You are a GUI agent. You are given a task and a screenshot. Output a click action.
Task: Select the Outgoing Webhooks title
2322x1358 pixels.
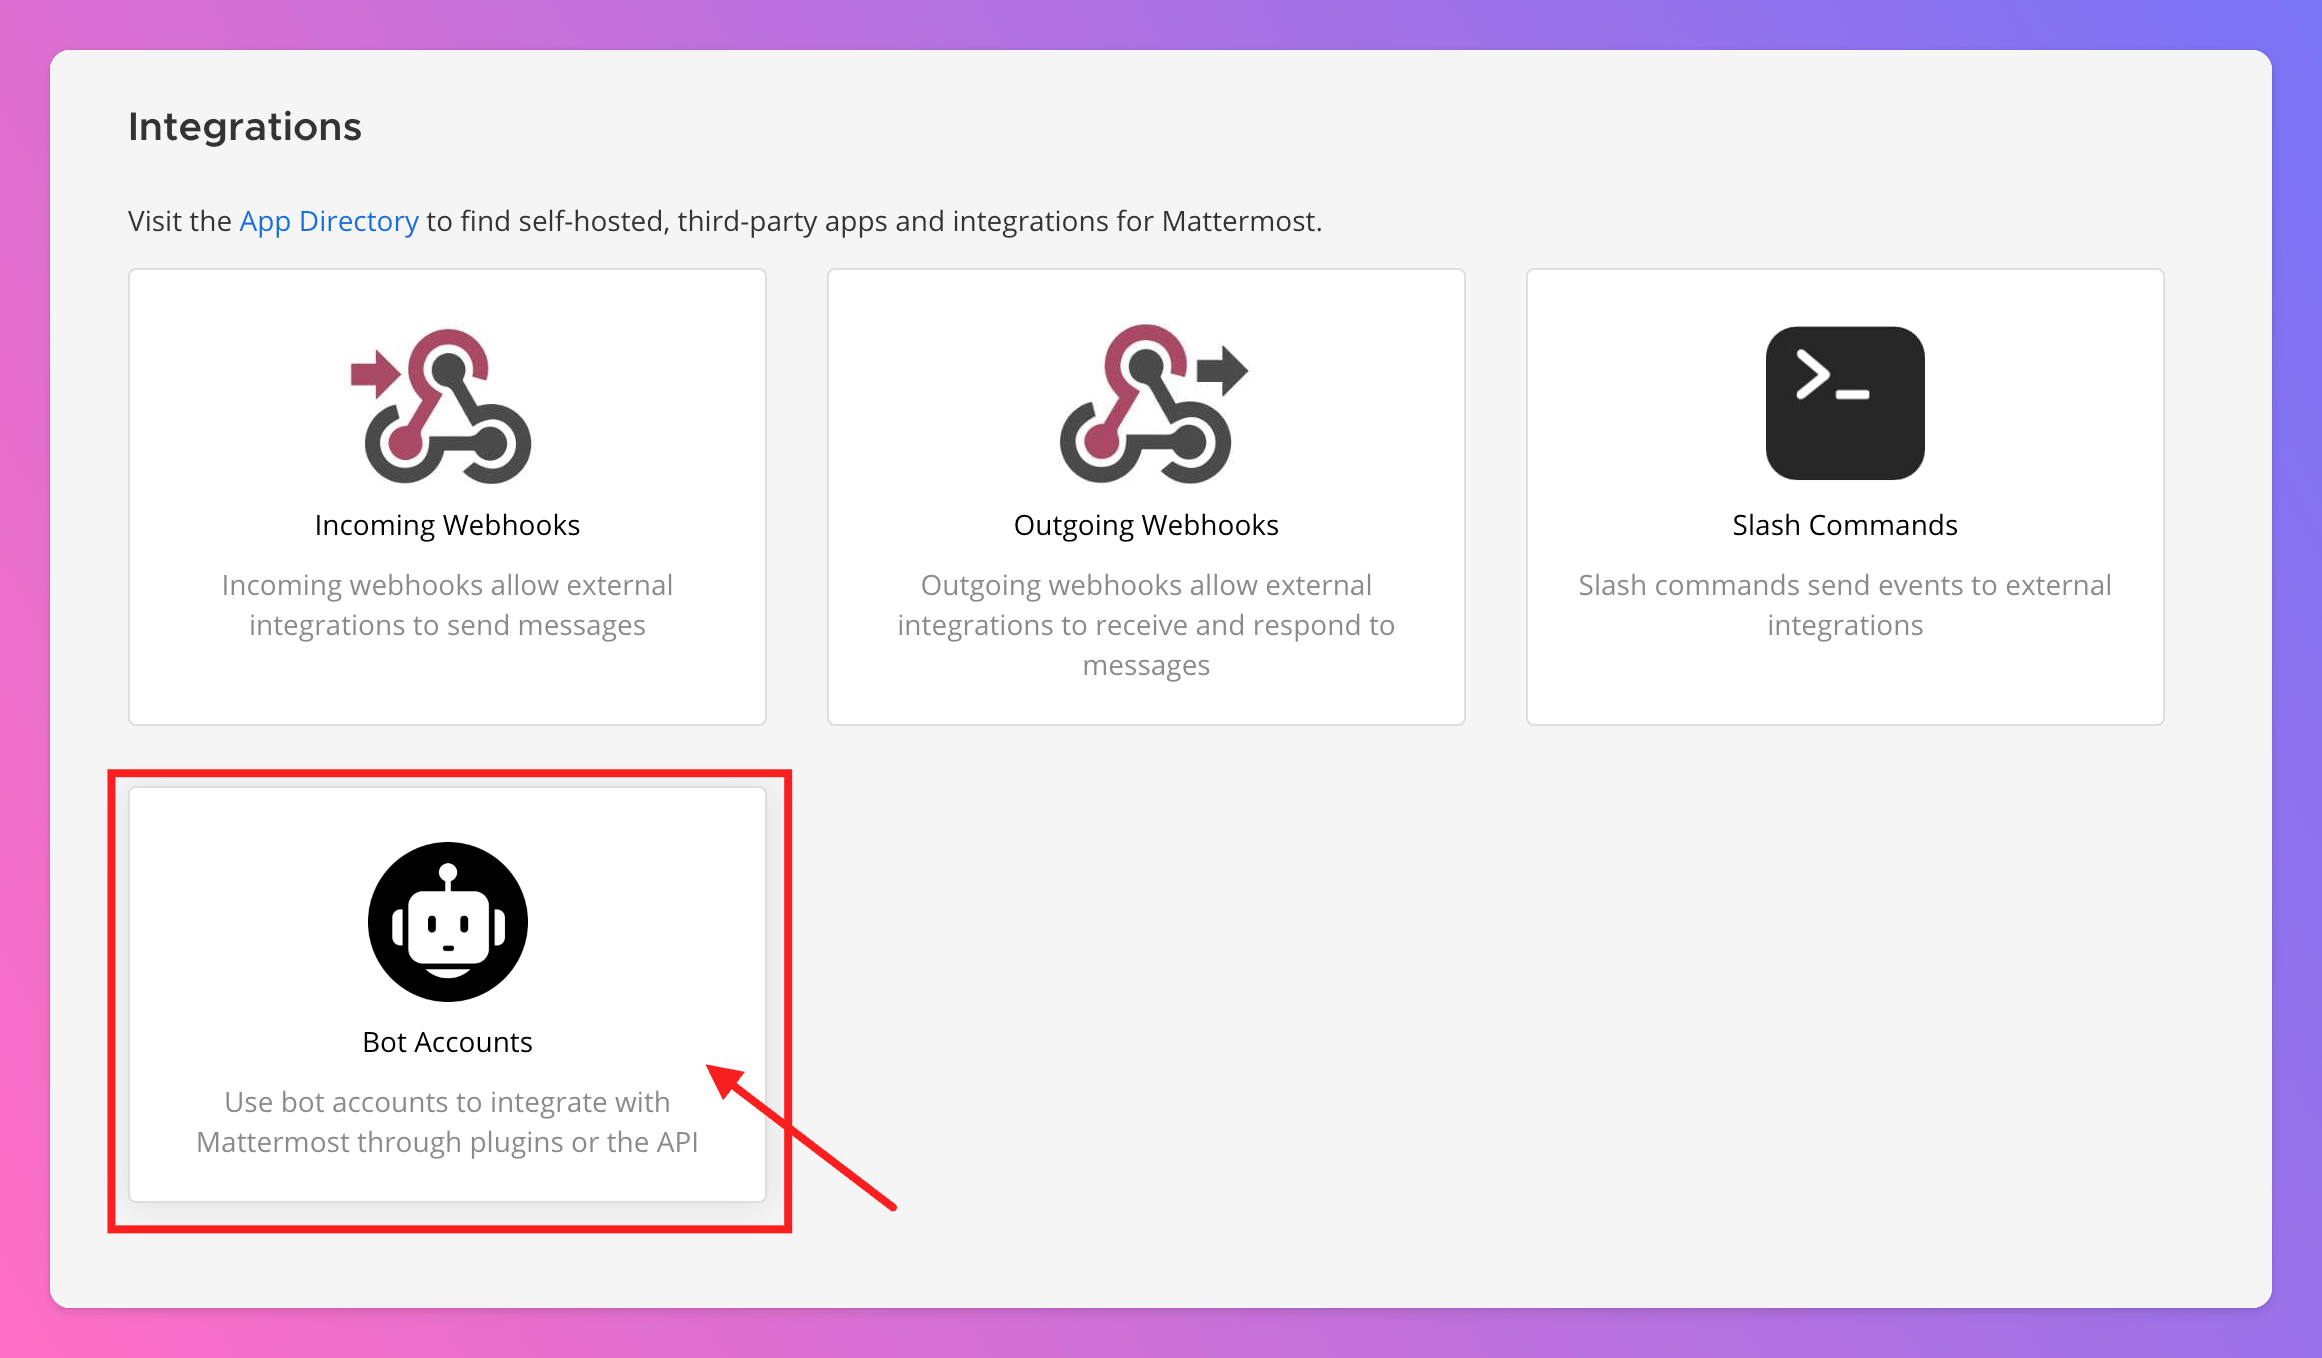[x=1146, y=525]
